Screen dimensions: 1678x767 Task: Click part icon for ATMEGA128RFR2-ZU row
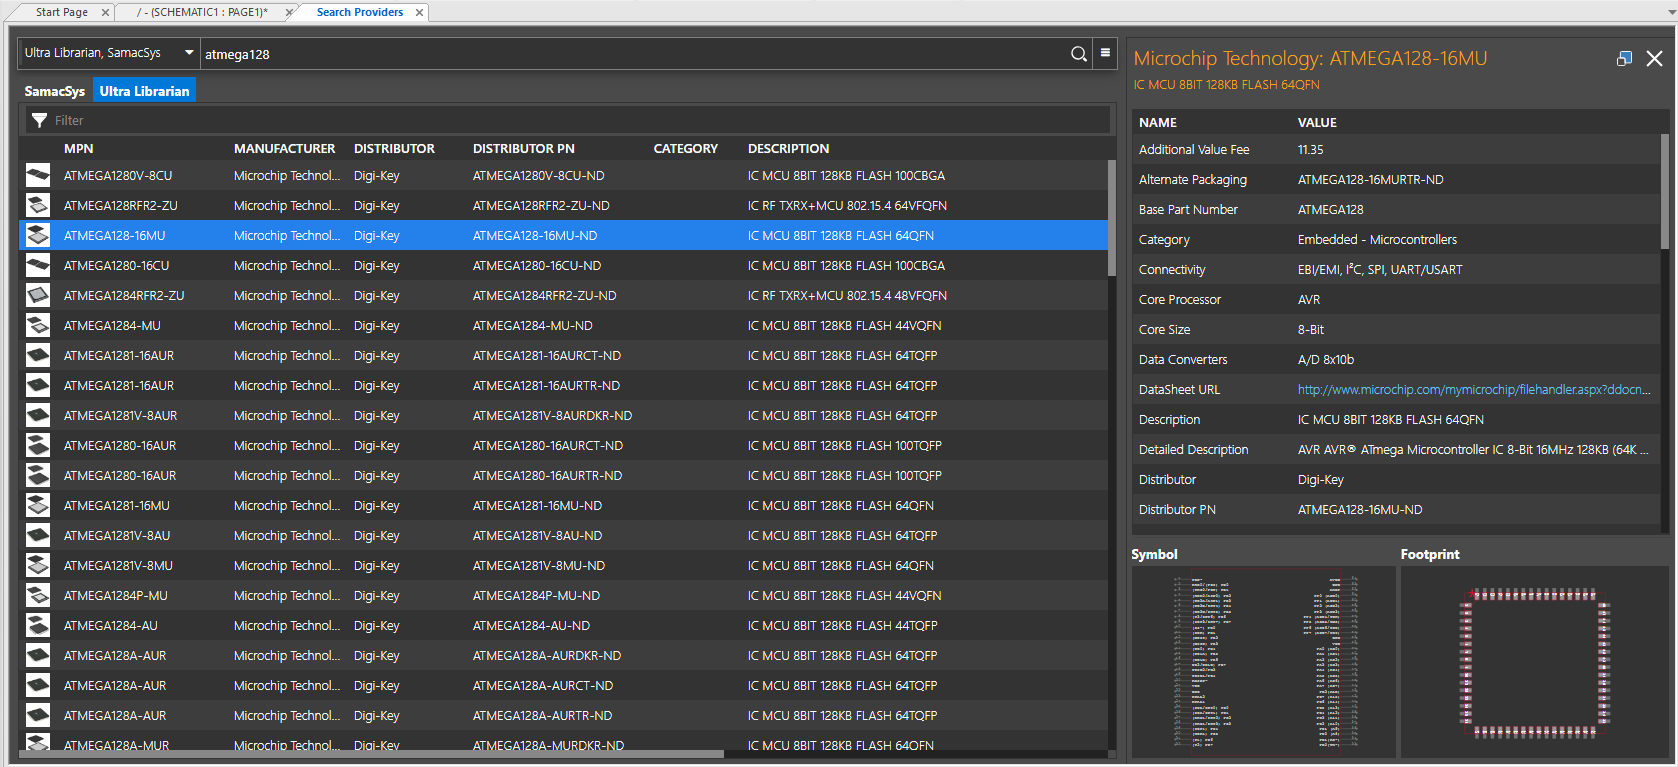point(38,205)
